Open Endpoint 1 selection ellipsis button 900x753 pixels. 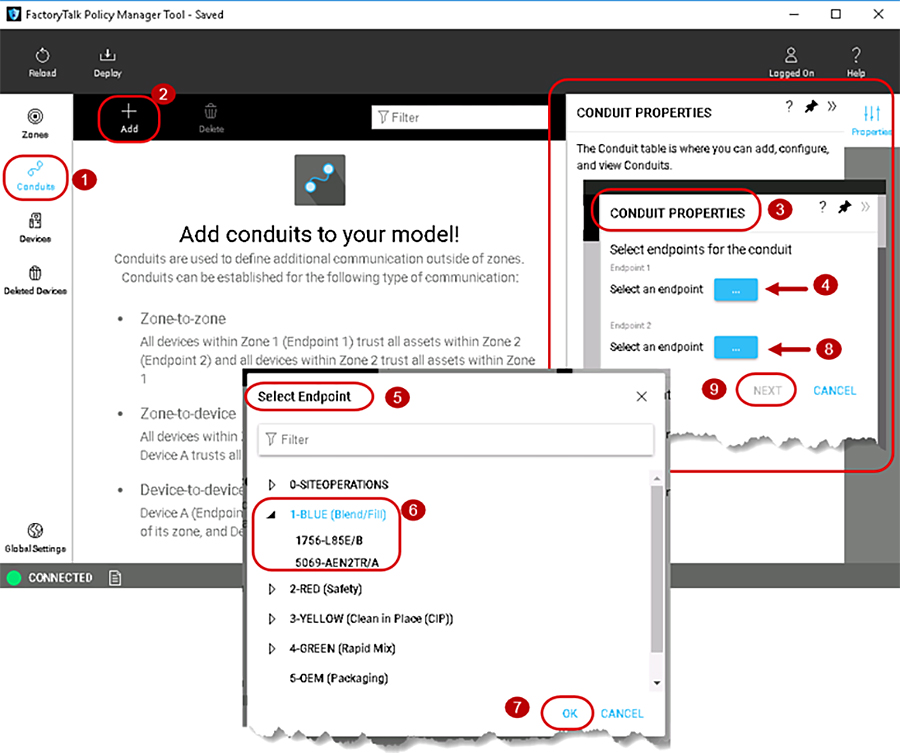736,290
